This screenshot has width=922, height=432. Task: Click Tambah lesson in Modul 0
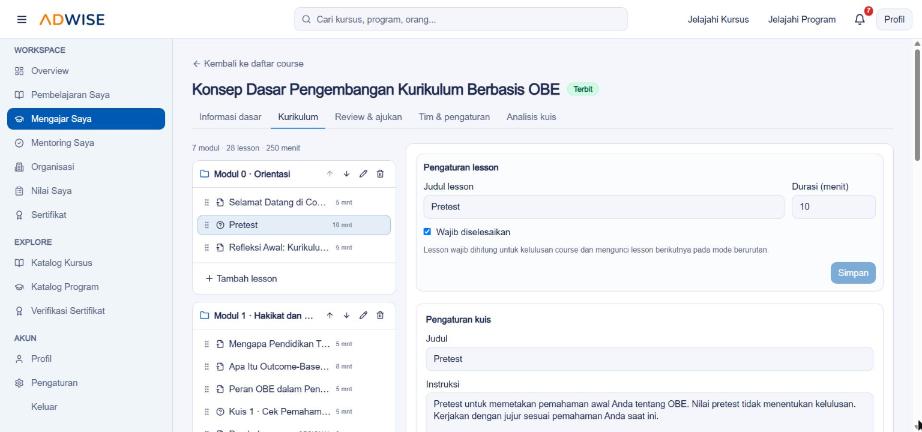[x=241, y=279]
